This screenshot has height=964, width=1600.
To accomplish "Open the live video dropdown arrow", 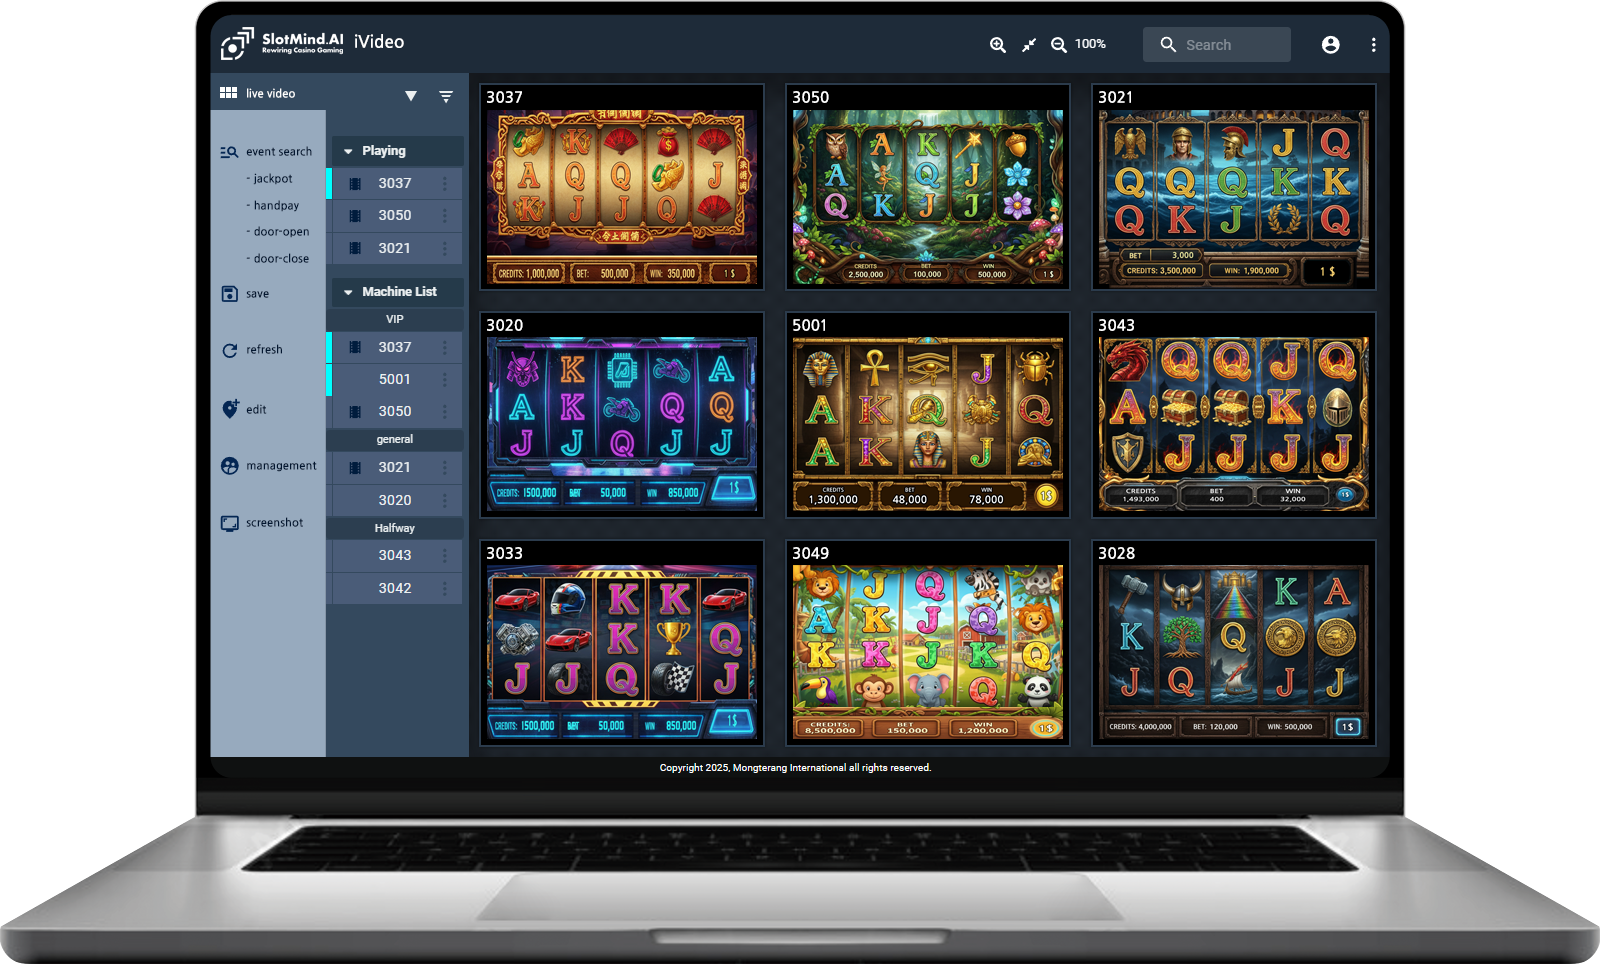I will coord(410,96).
